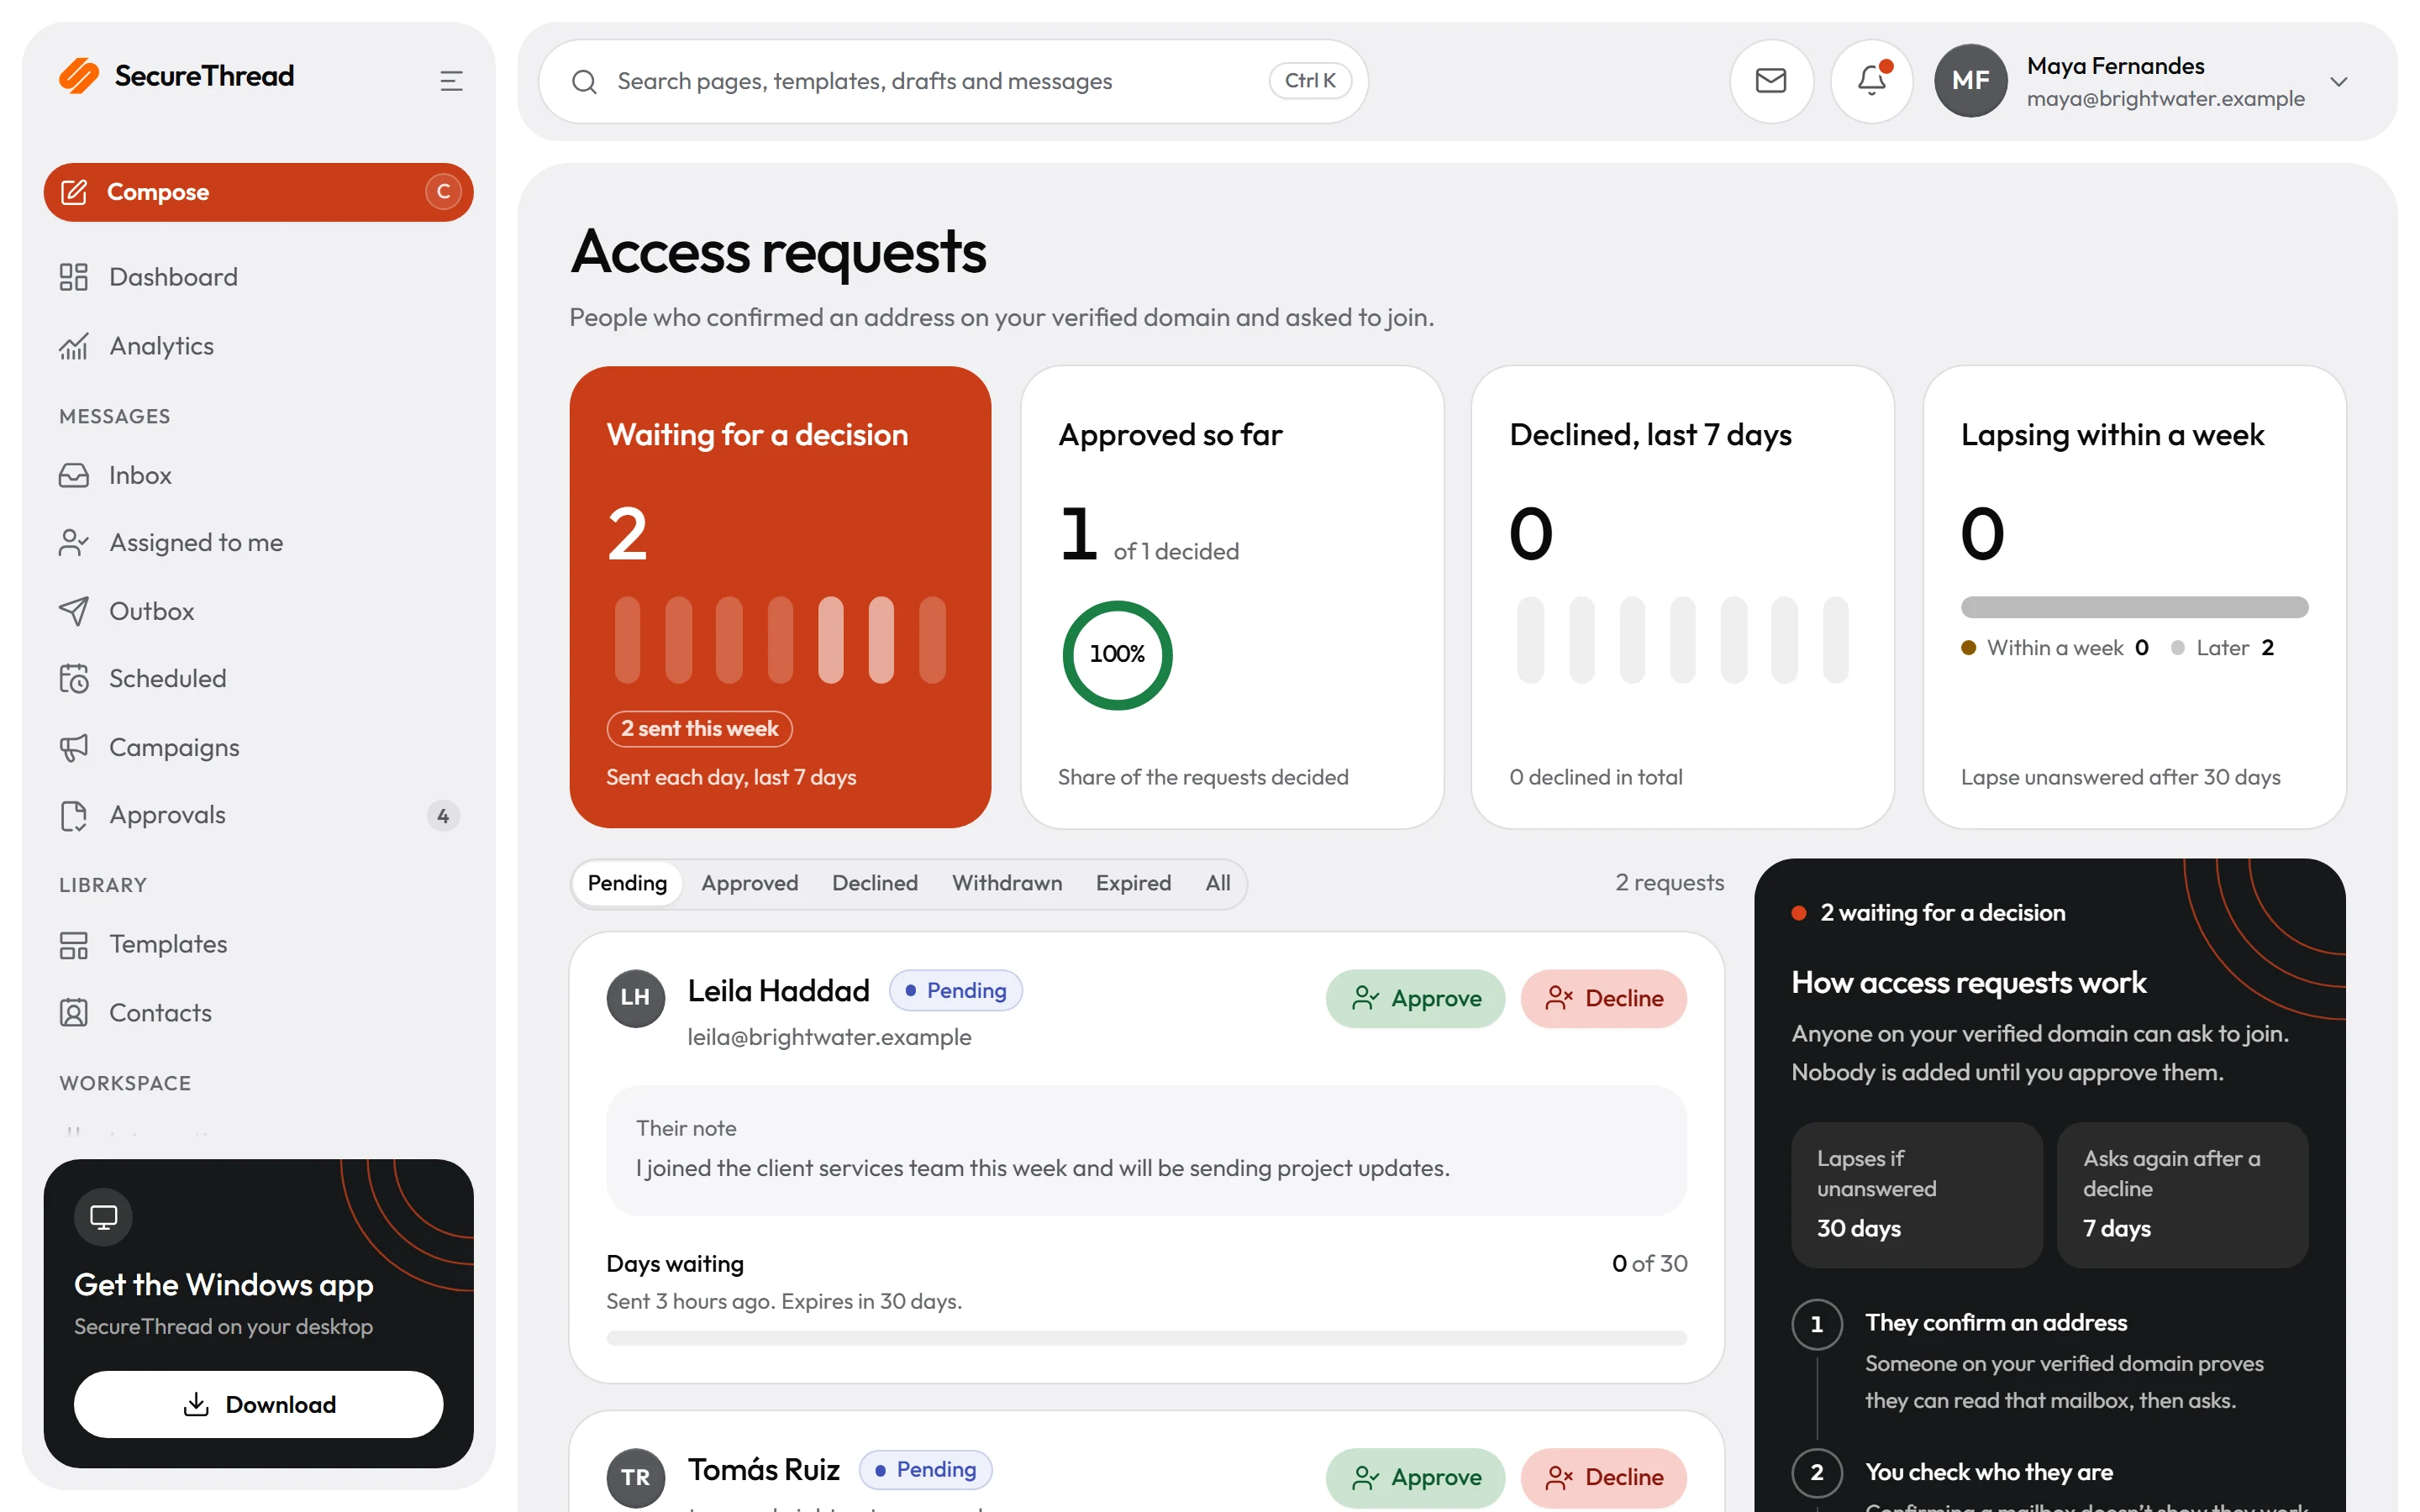Click the search magnifier icon
This screenshot has height=1512, width=2420.
click(584, 81)
